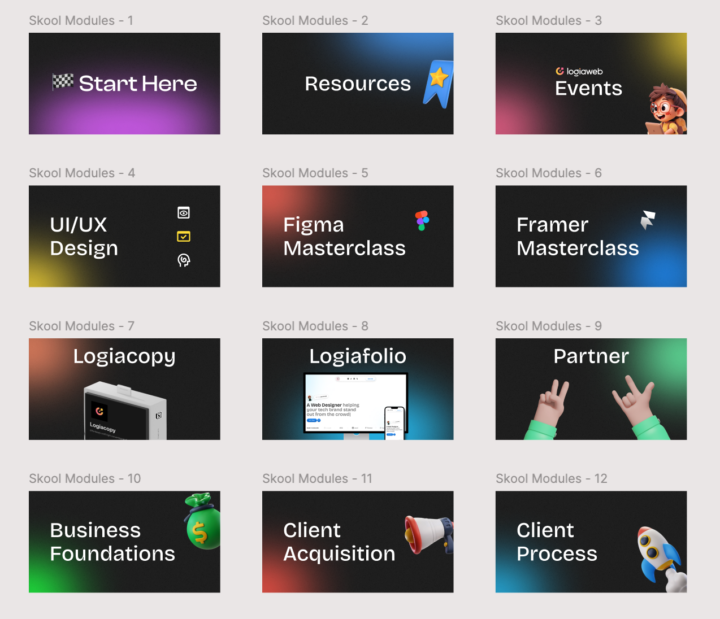Click the 'Skool Modules - 2' frame label
Image resolution: width=720 pixels, height=619 pixels.
(x=315, y=21)
